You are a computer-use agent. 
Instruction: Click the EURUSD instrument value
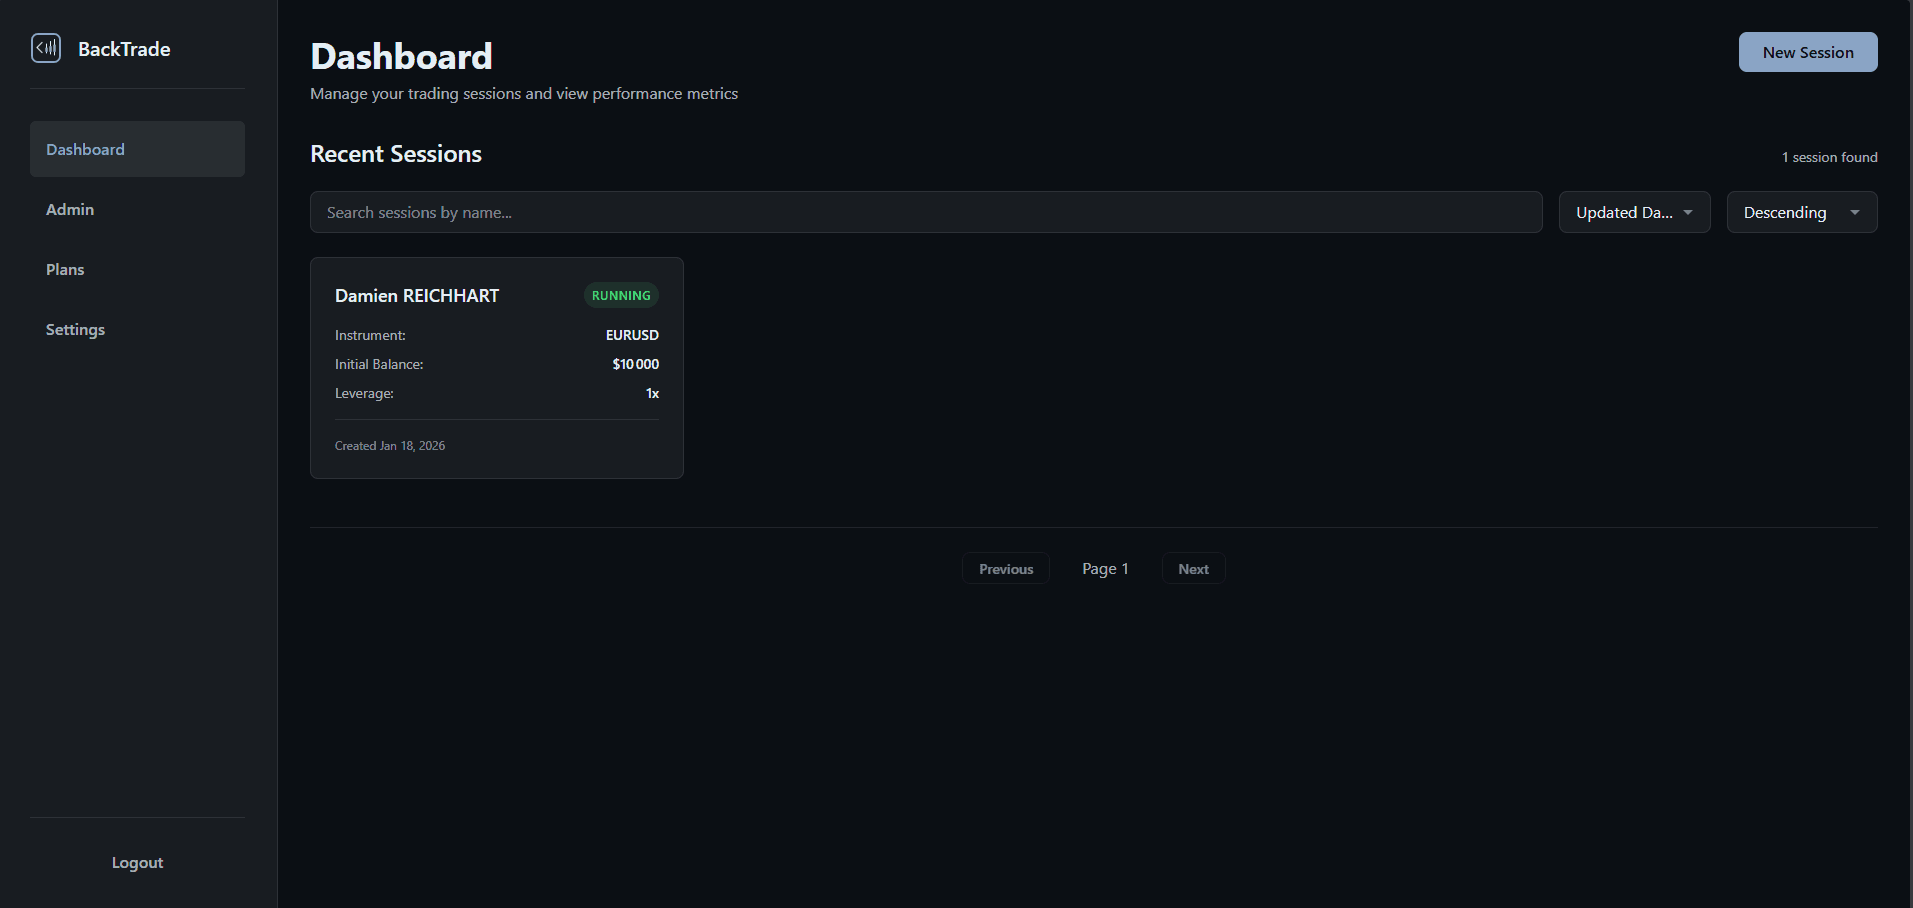tap(632, 335)
